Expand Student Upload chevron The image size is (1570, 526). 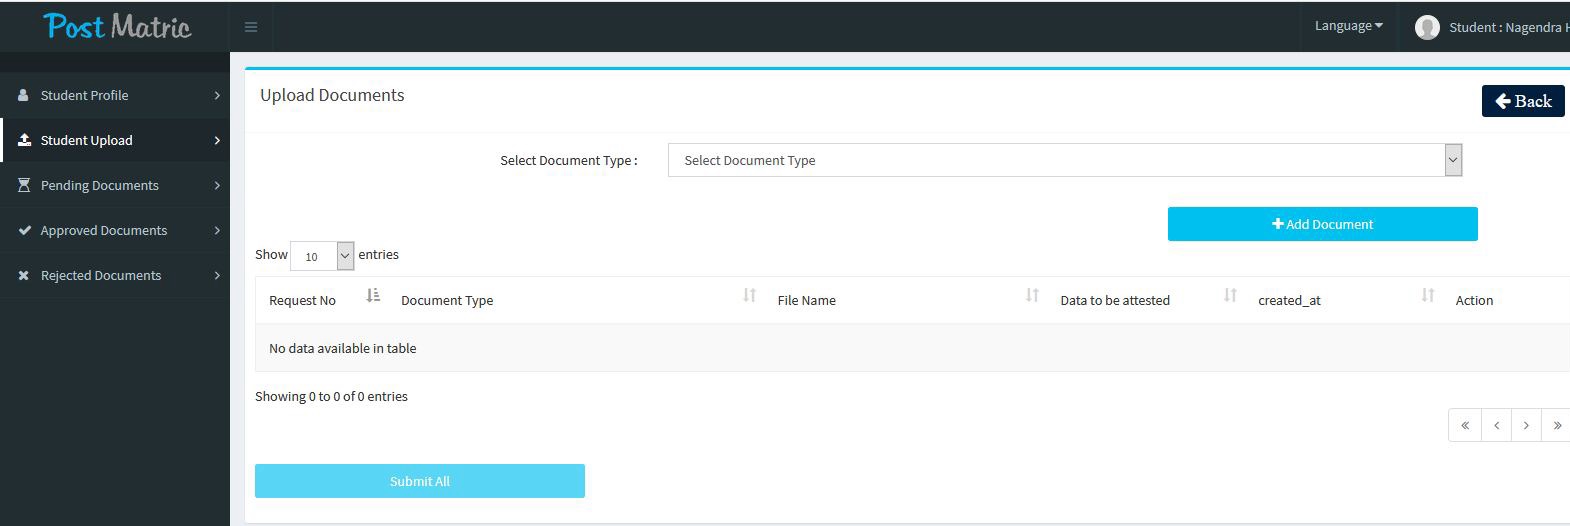pos(217,140)
